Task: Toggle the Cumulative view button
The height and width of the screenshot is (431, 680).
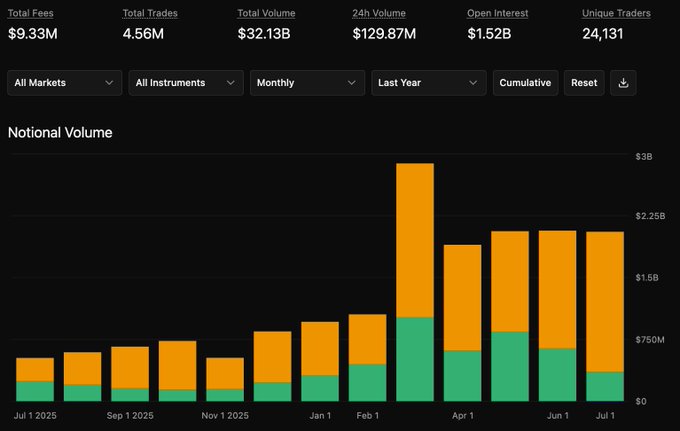Action: tap(525, 83)
